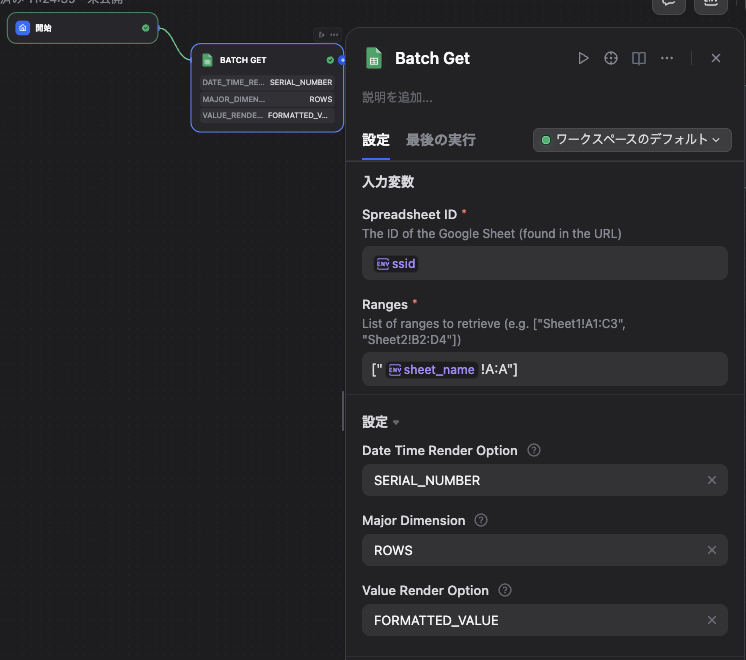The height and width of the screenshot is (660, 746).
Task: Click the top-right button next to chat icon
Action: 711,5
